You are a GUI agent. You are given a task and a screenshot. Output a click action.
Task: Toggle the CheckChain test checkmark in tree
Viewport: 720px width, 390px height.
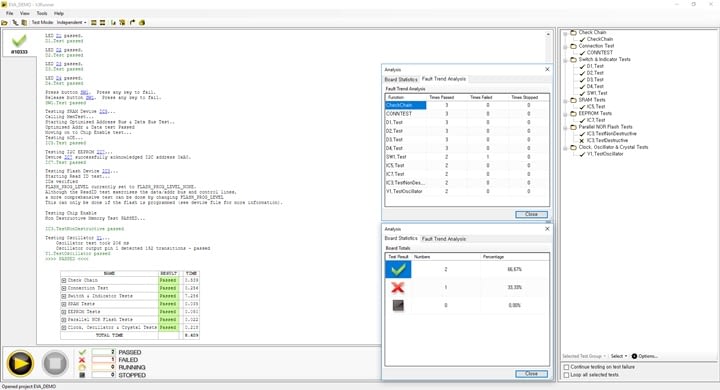(x=582, y=40)
